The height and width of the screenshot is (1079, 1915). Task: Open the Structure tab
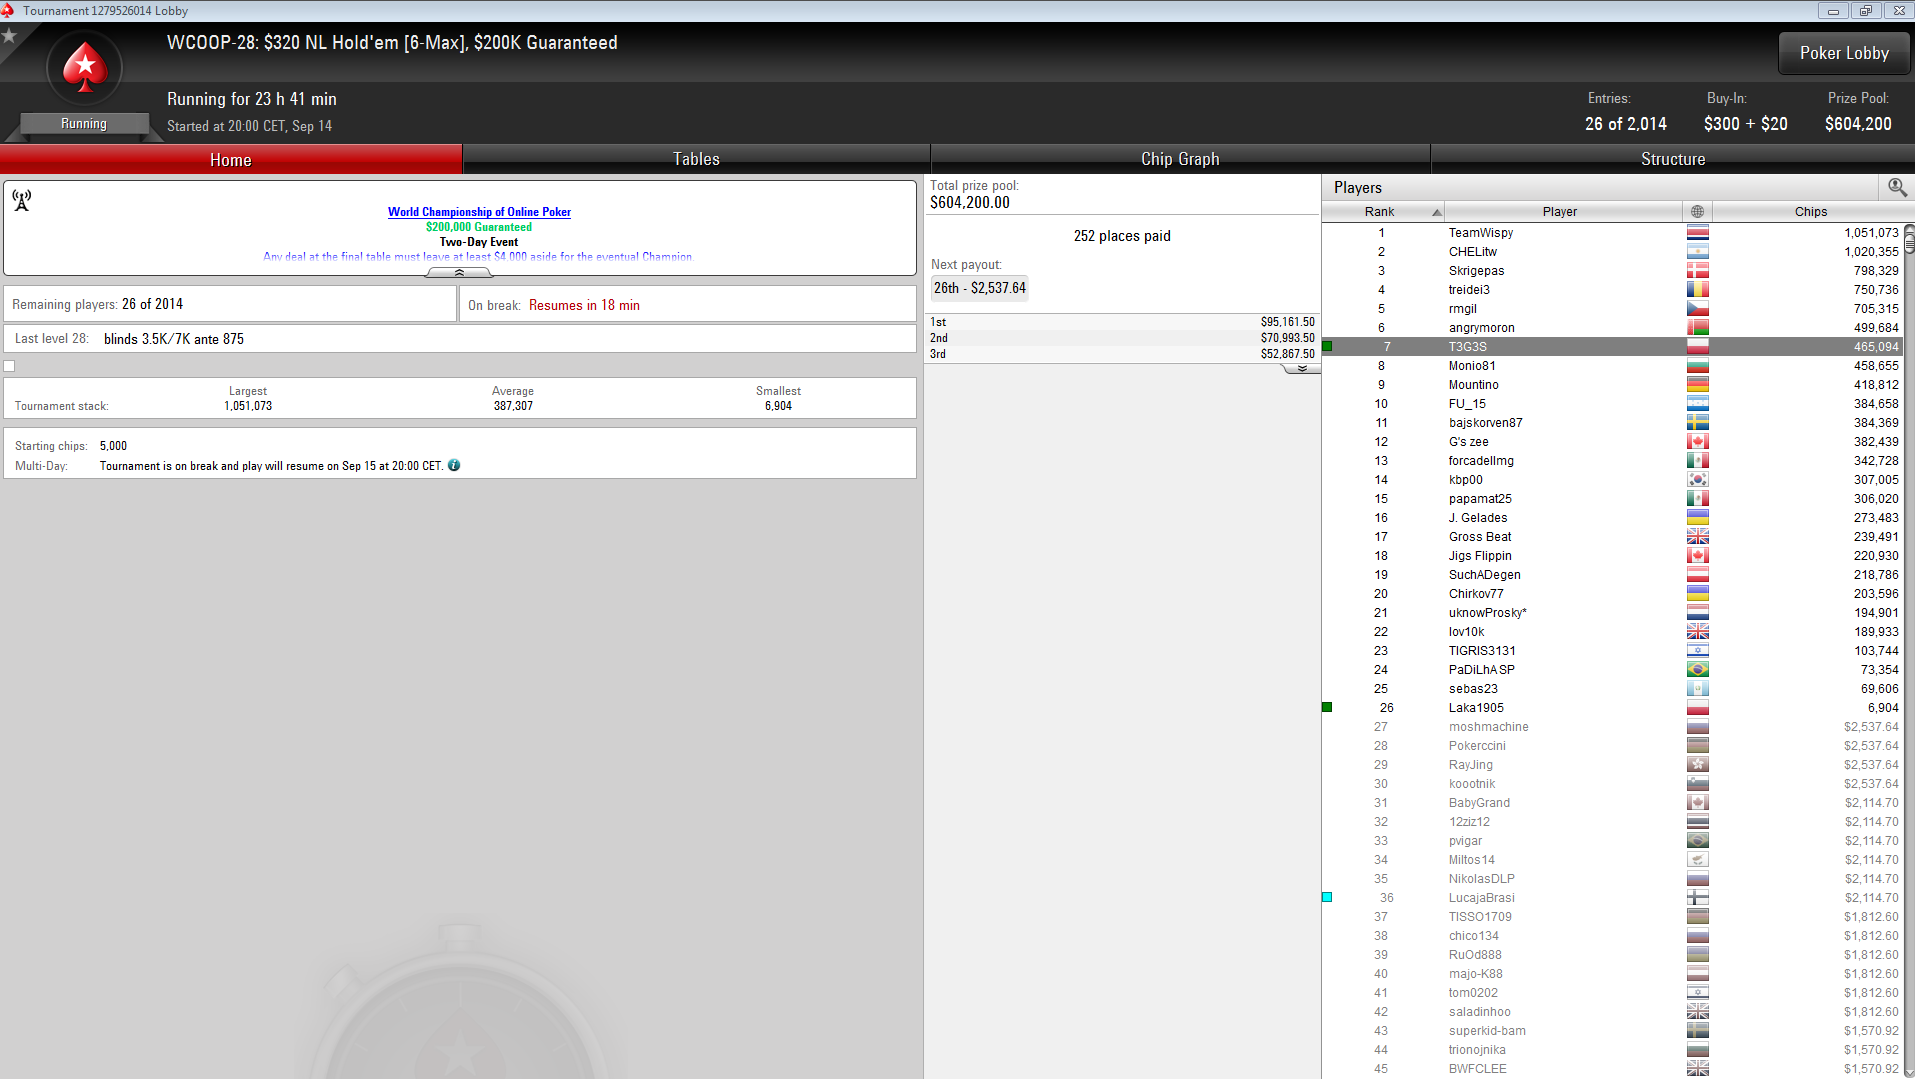pyautogui.click(x=1672, y=159)
